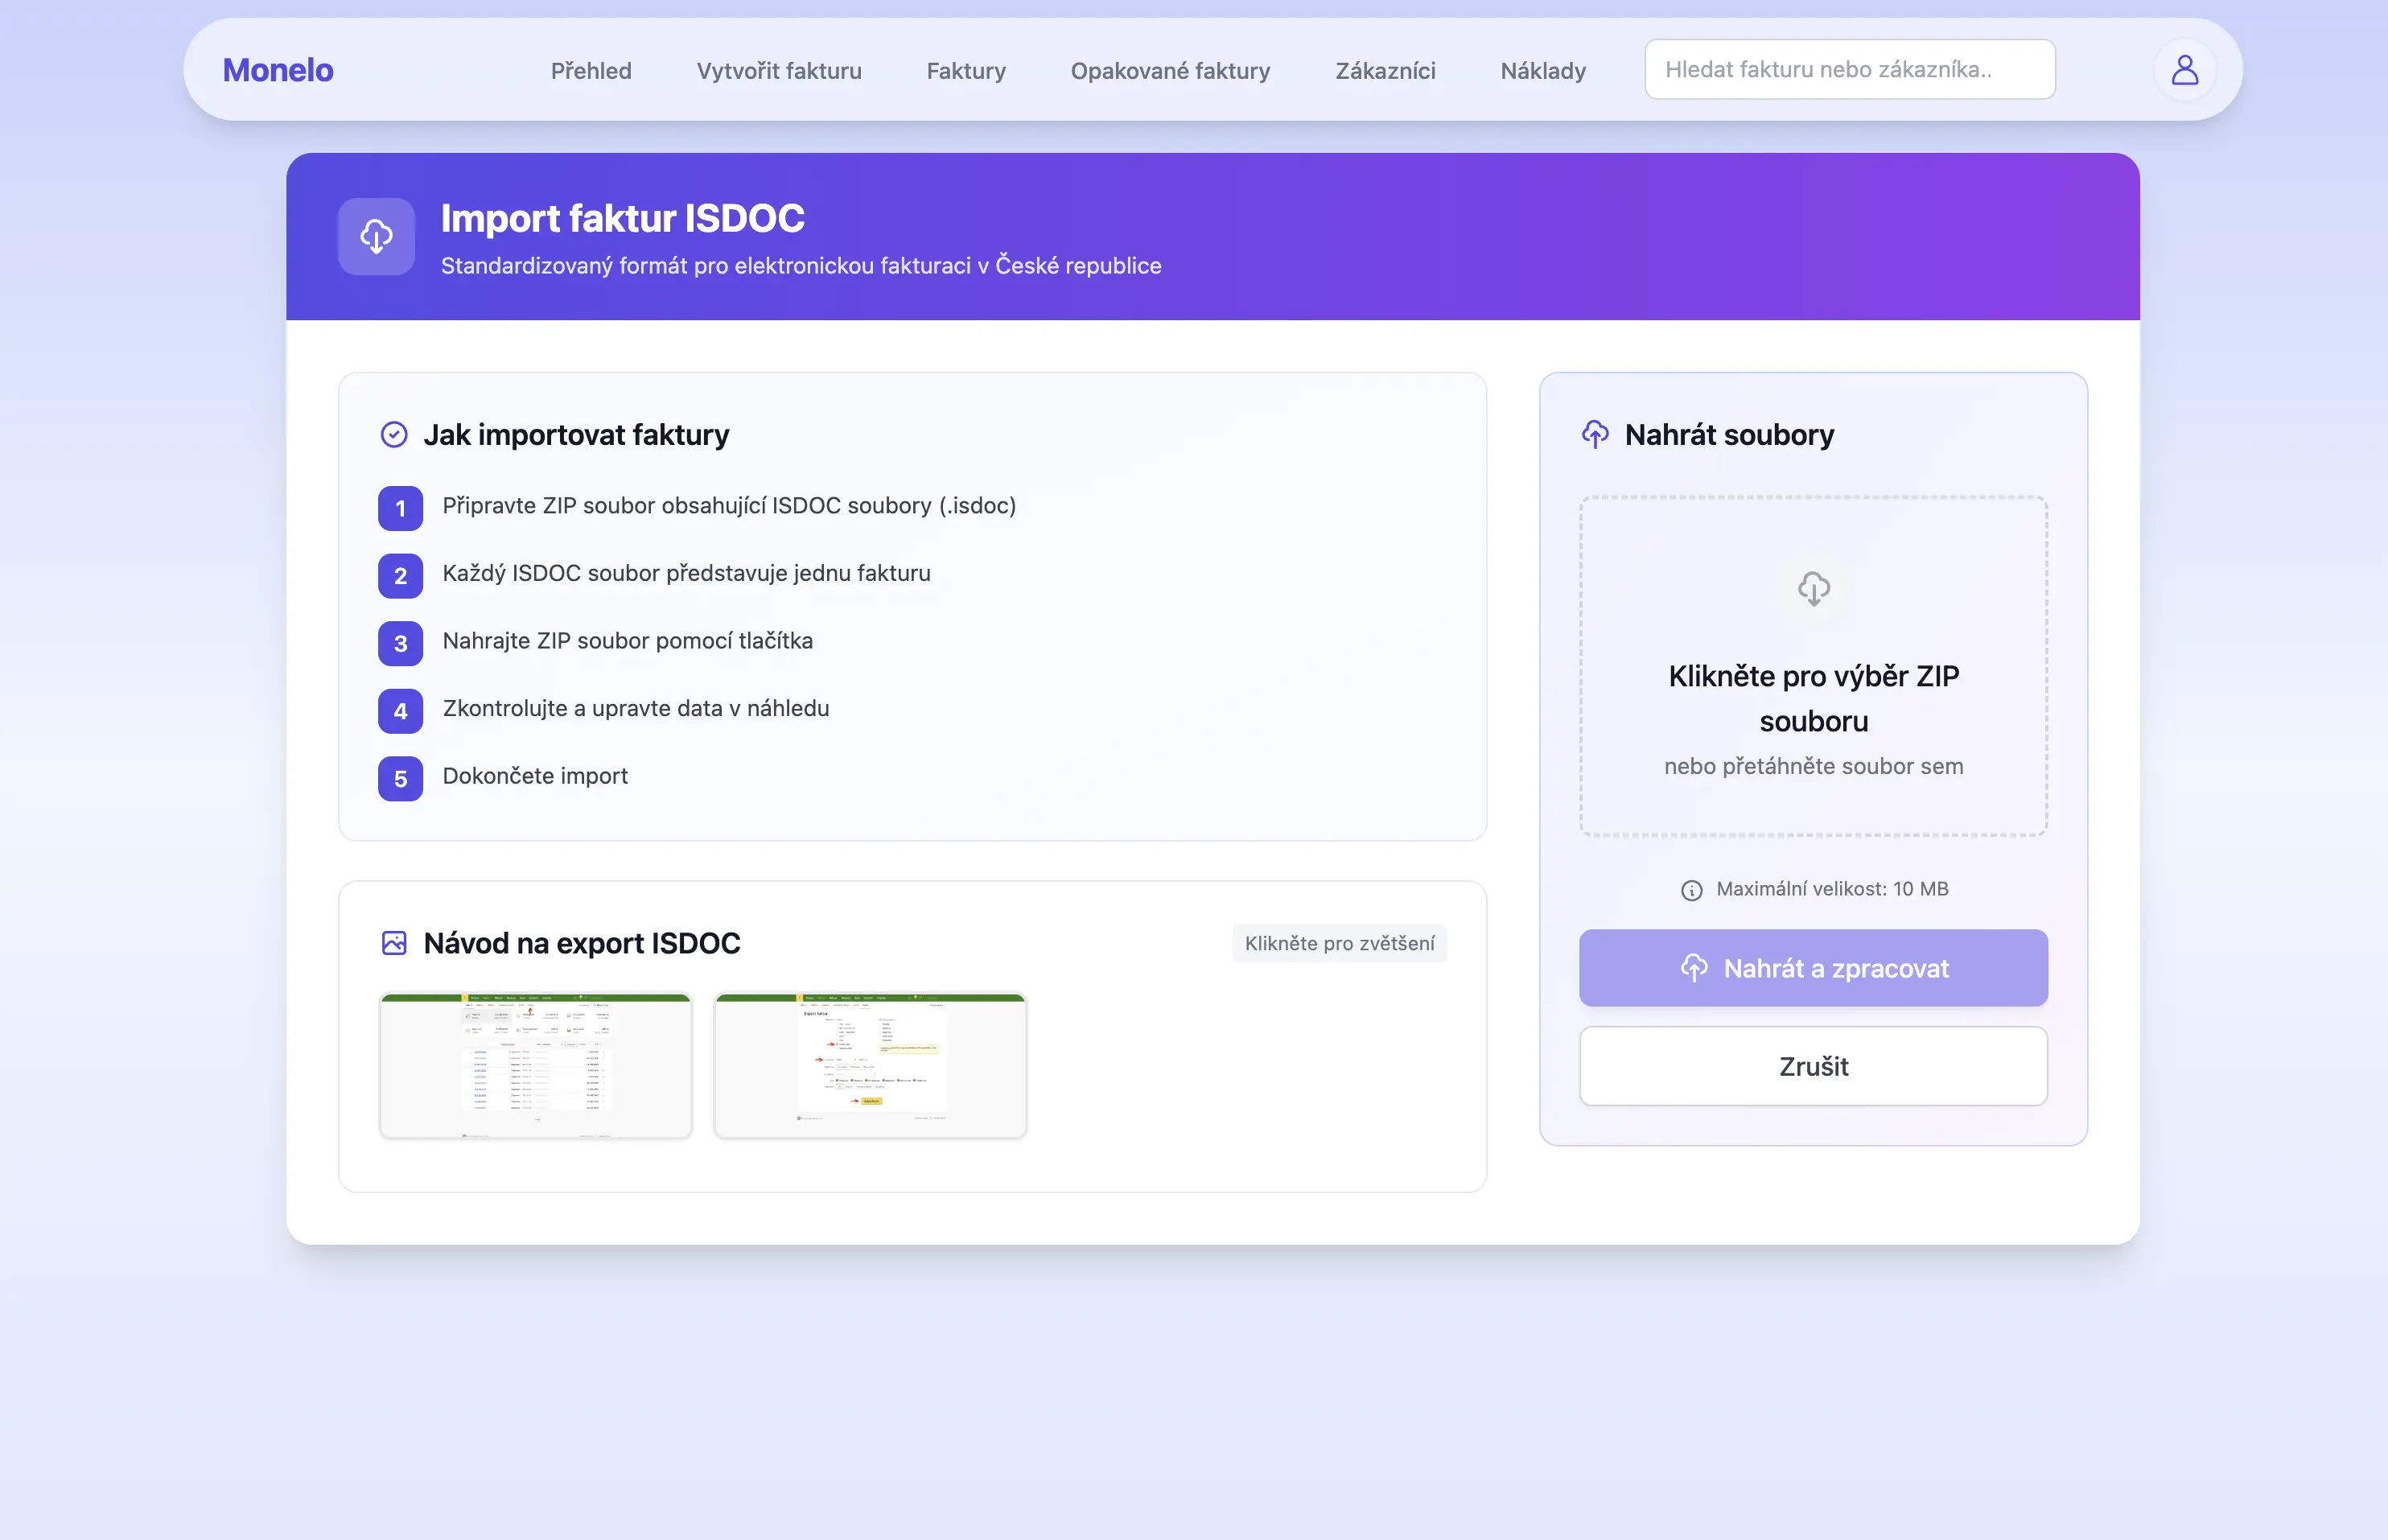Go to the Přehled menu item
The image size is (2388, 1540).
(x=591, y=71)
